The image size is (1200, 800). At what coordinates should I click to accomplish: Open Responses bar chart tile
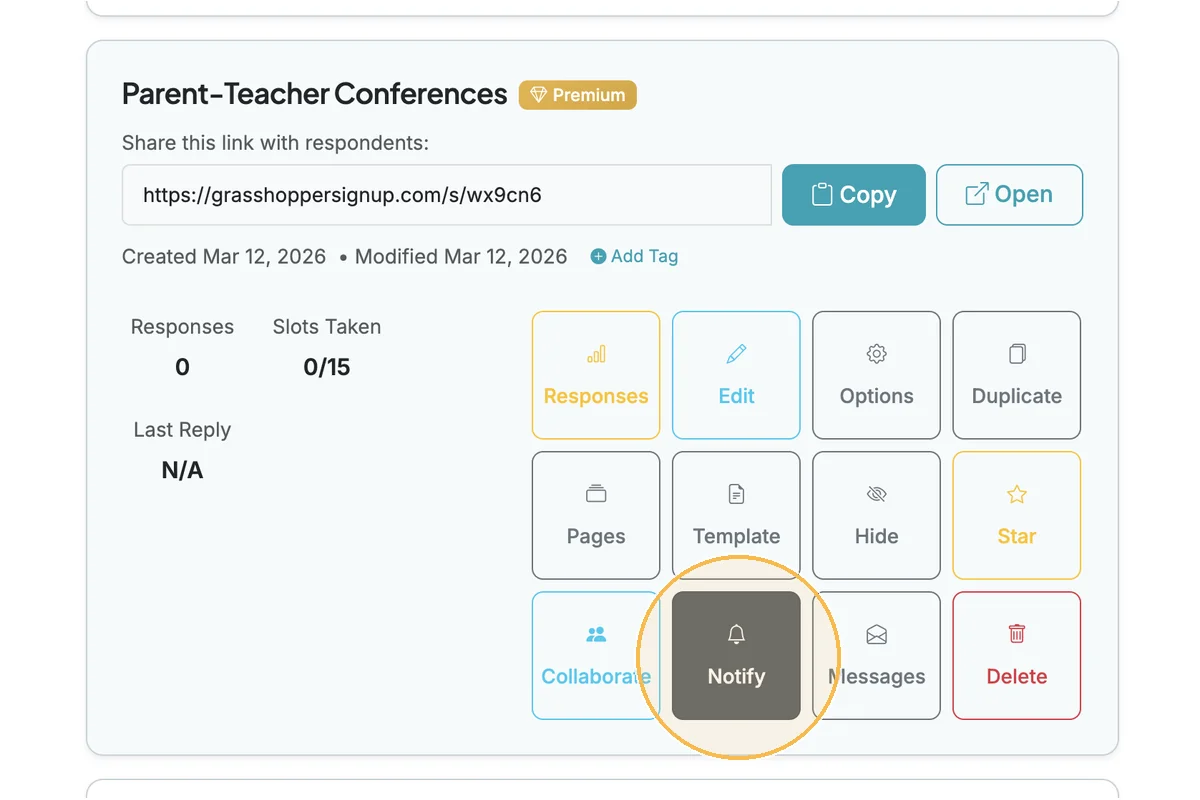click(x=596, y=375)
